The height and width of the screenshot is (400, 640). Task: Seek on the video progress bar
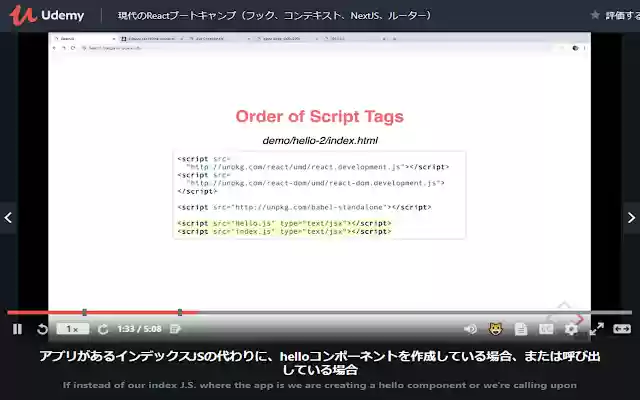320,313
